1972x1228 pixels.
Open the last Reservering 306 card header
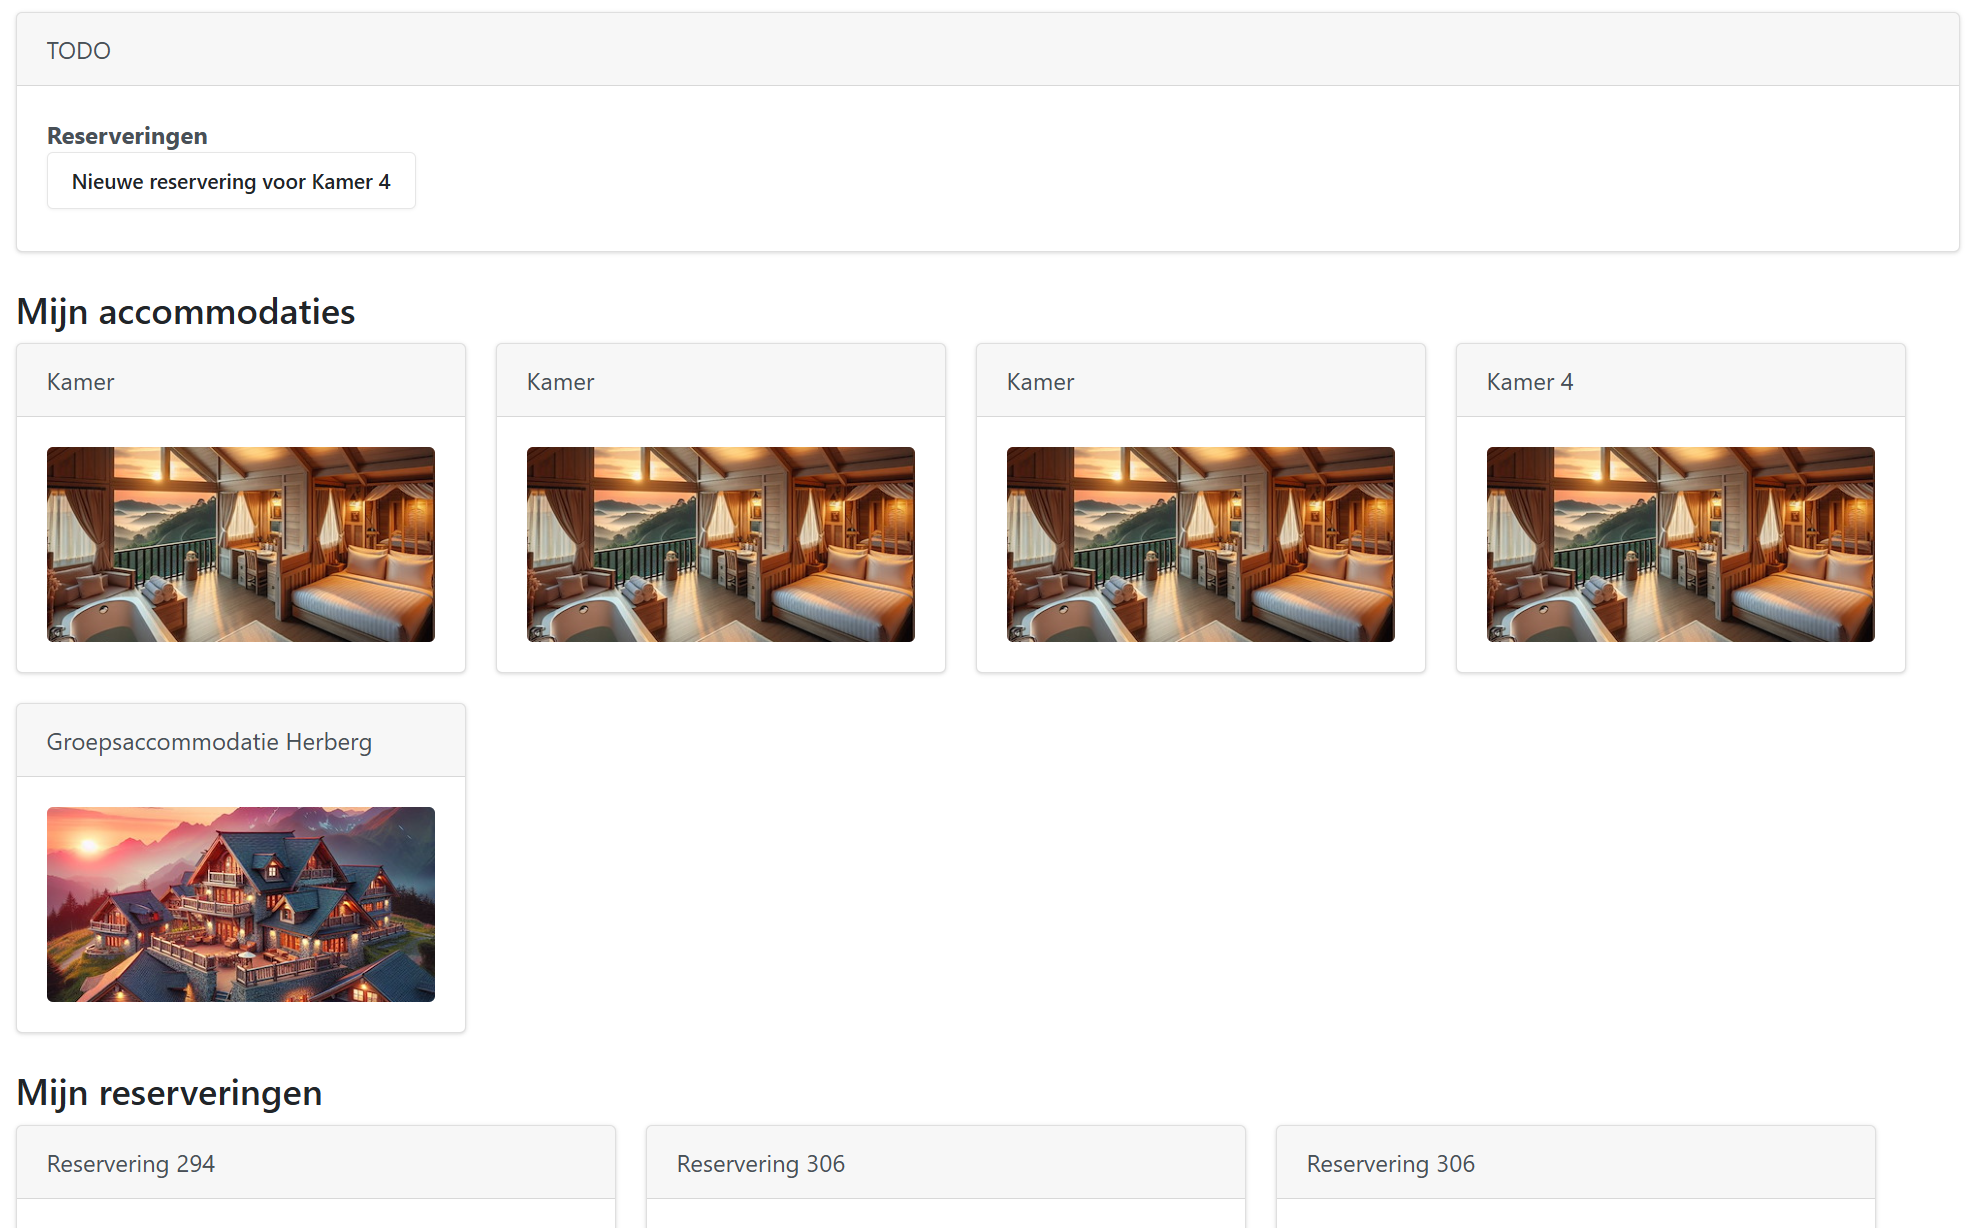pyautogui.click(x=1391, y=1164)
